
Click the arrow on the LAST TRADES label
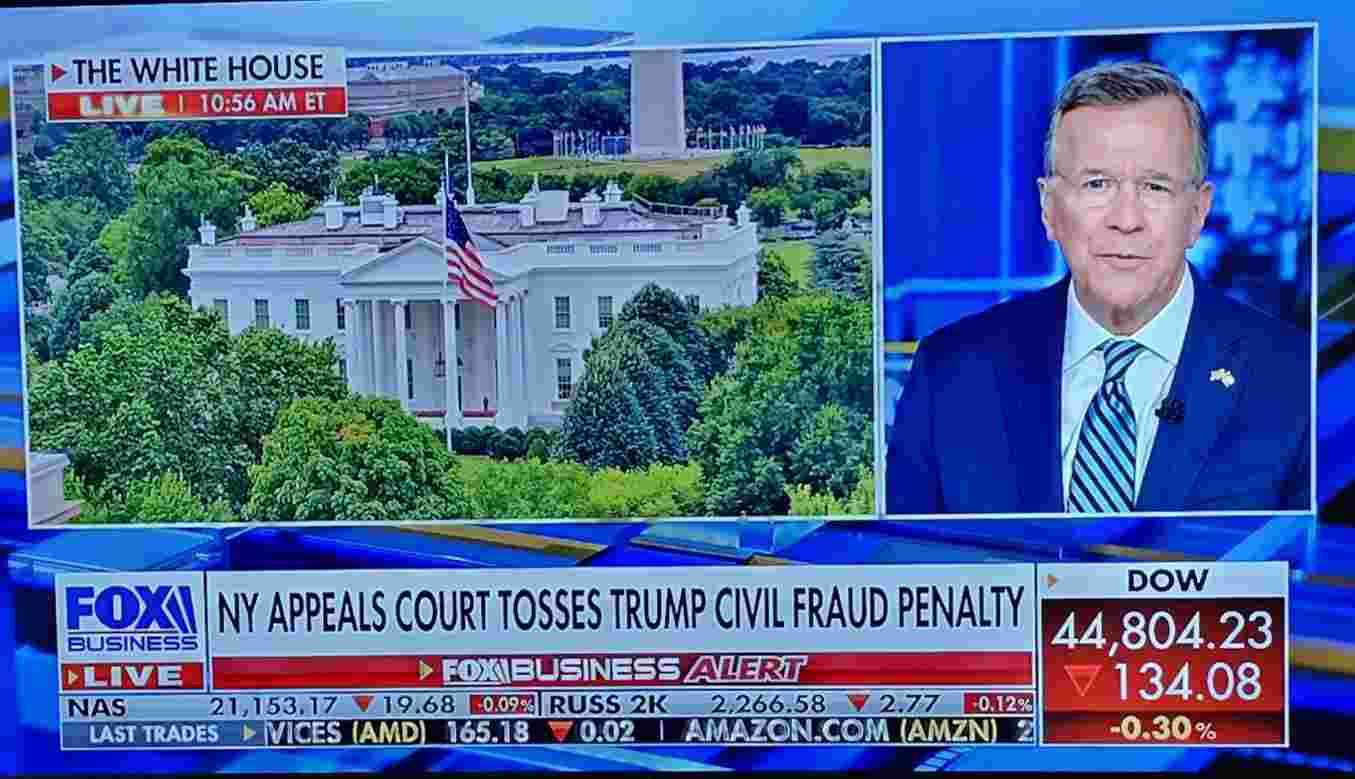(x=249, y=733)
